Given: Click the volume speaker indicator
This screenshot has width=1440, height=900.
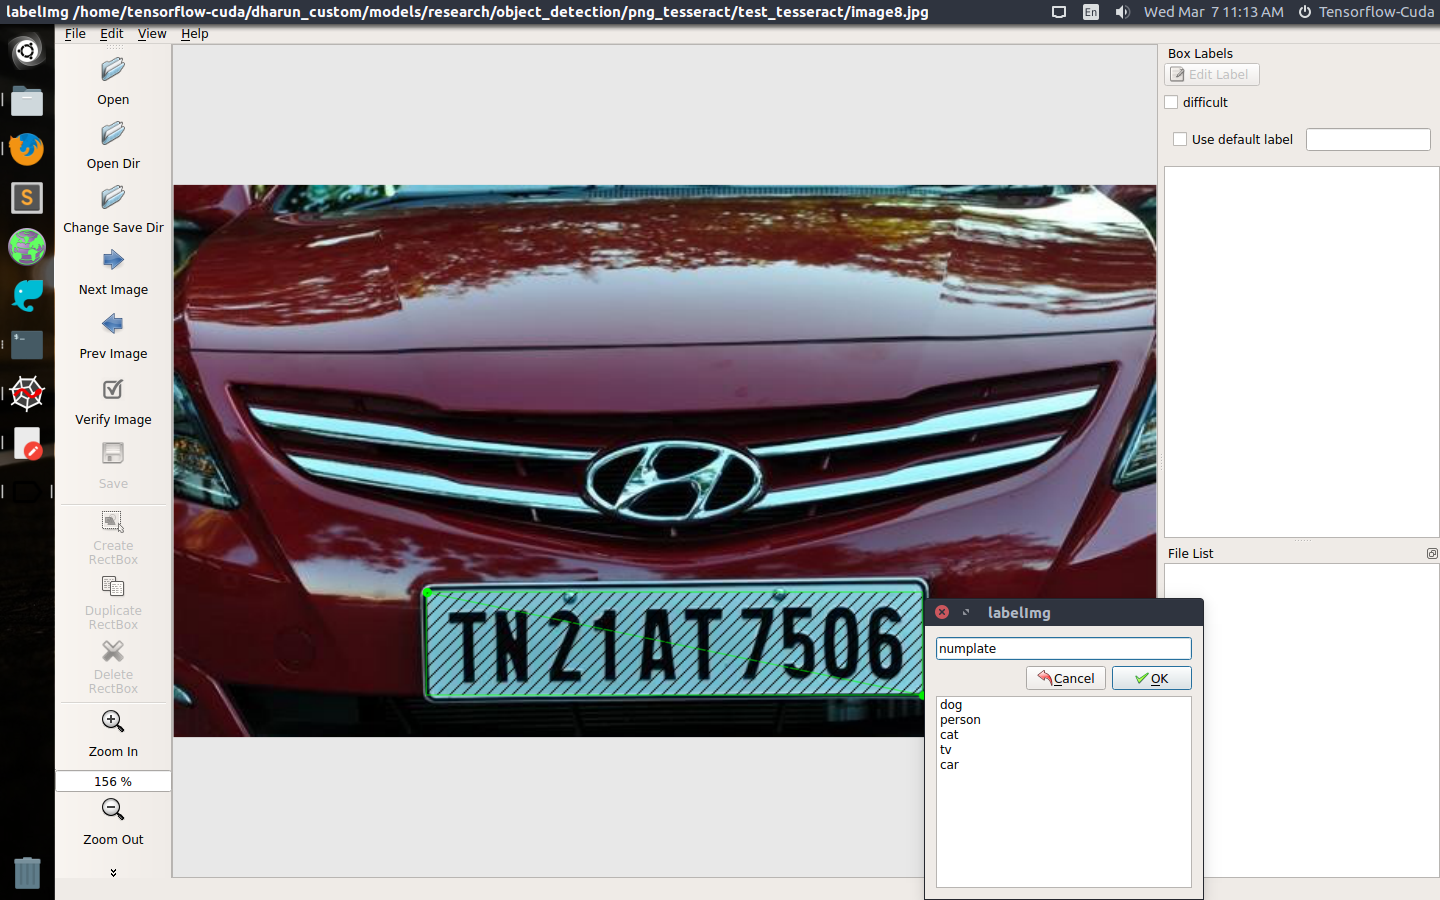Looking at the screenshot, I should point(1122,12).
